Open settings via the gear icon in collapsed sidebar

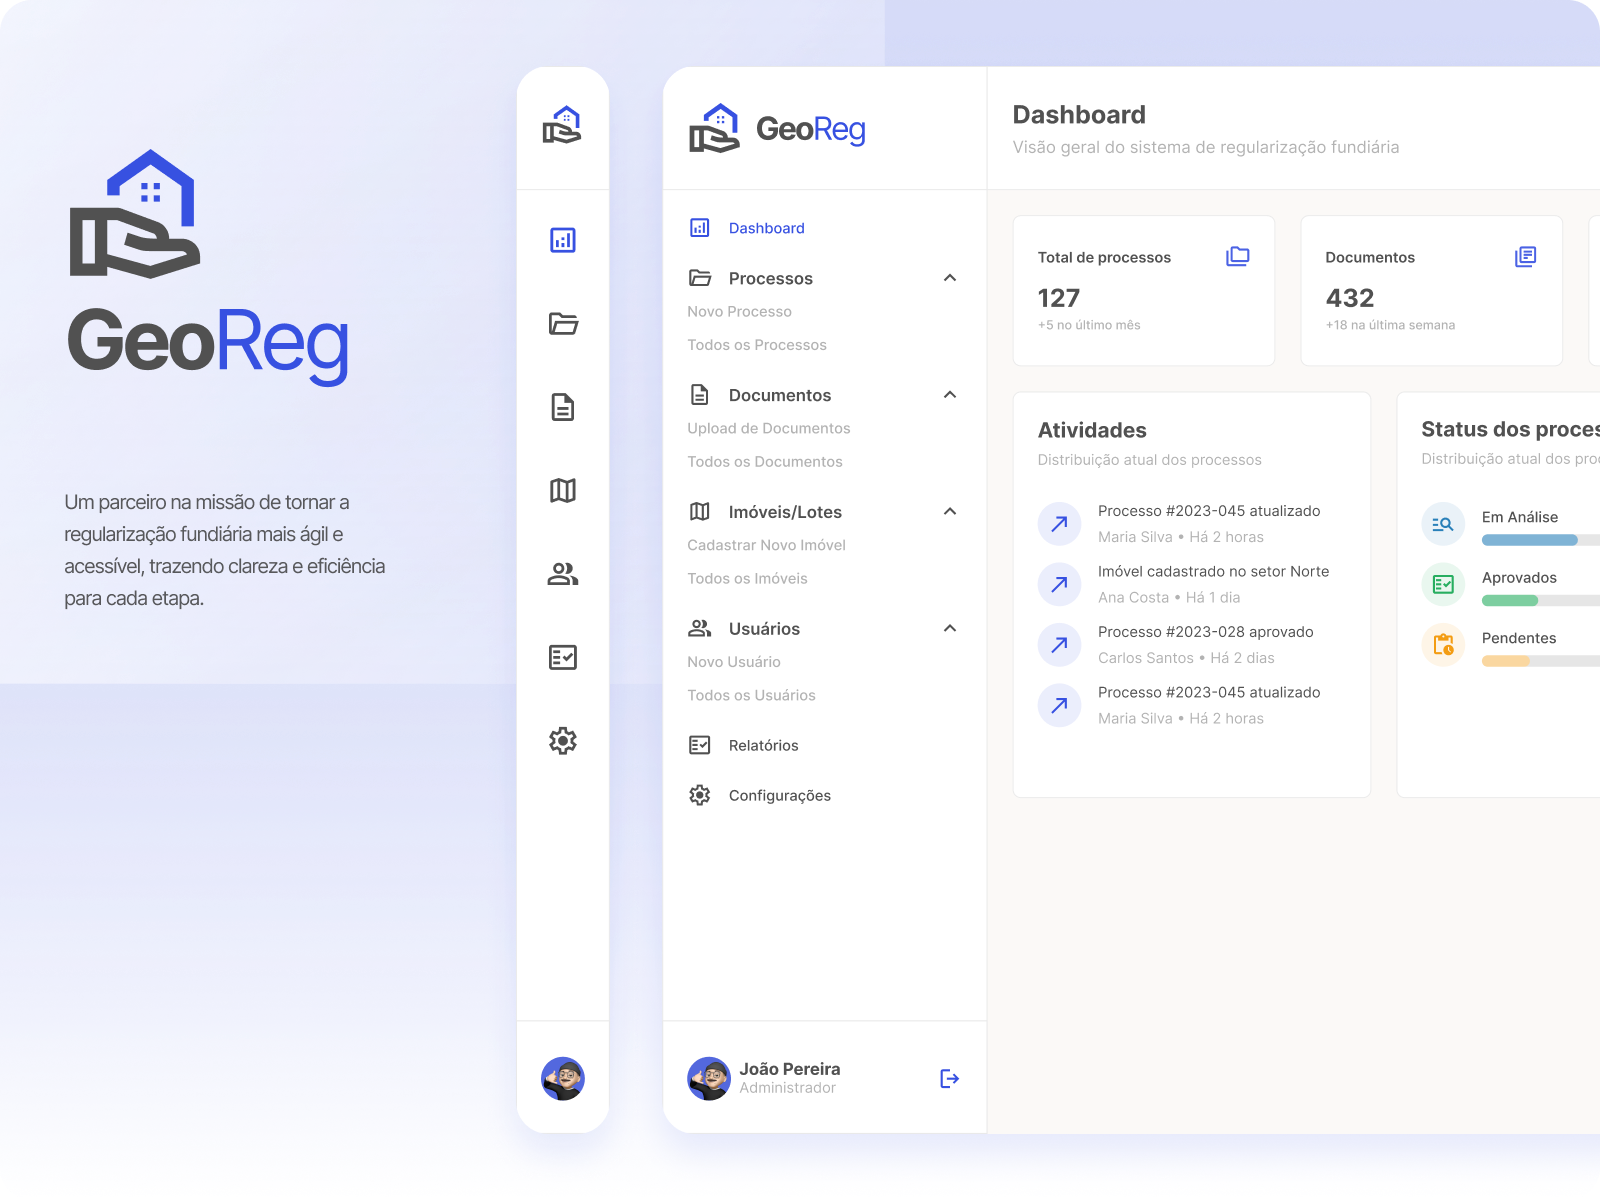563,741
